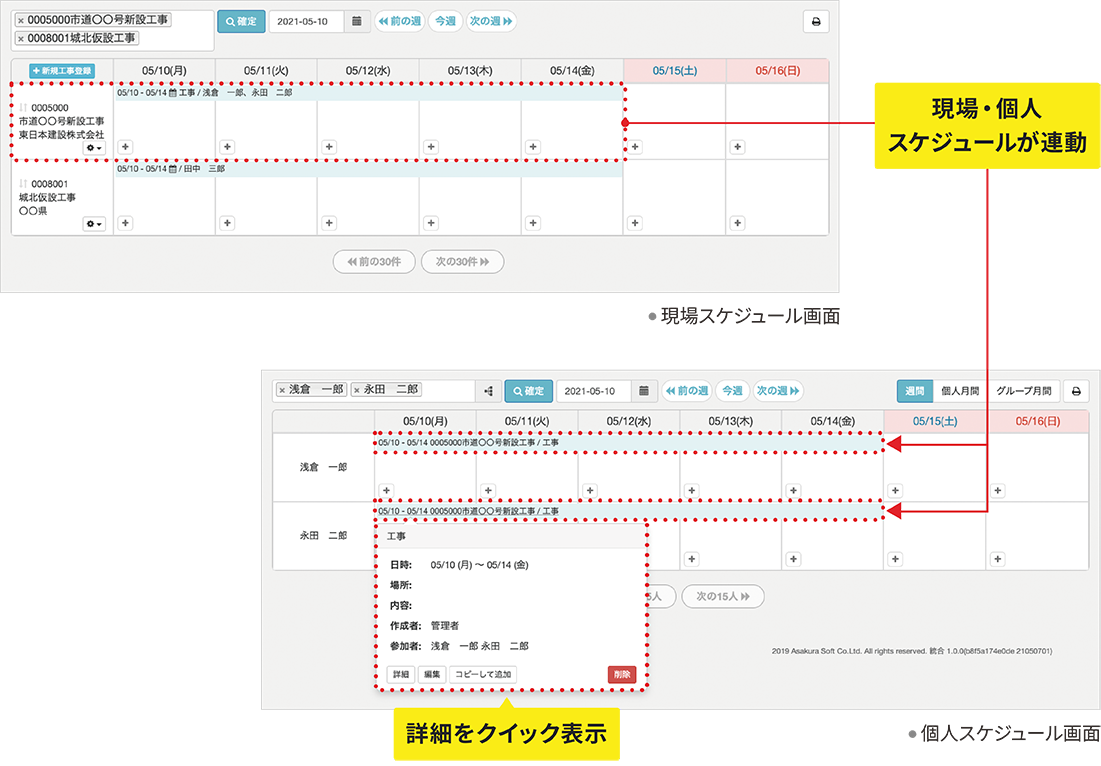Add entry on 05/15 for site 0005000
The width and height of the screenshot is (1101, 766).
[x=635, y=147]
